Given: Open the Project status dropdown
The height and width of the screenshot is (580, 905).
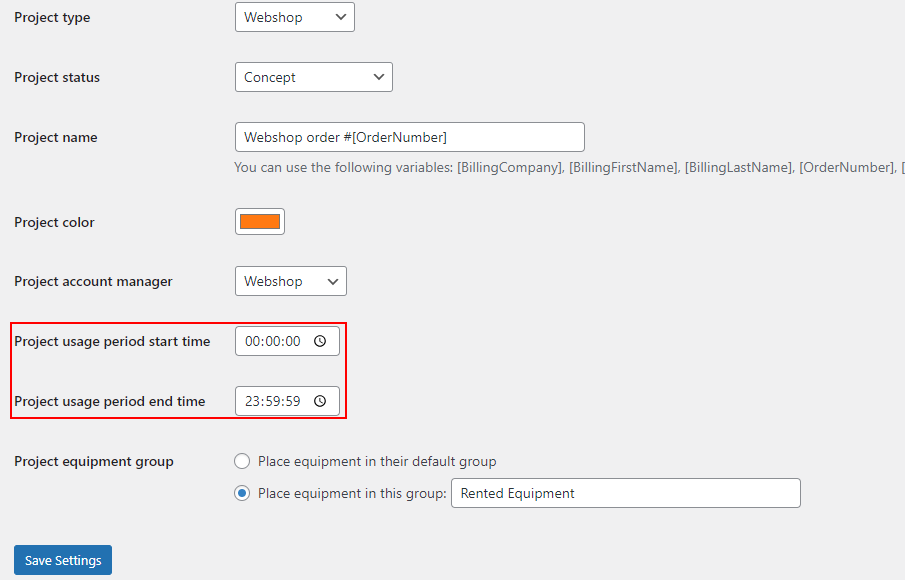Looking at the screenshot, I should coord(313,77).
